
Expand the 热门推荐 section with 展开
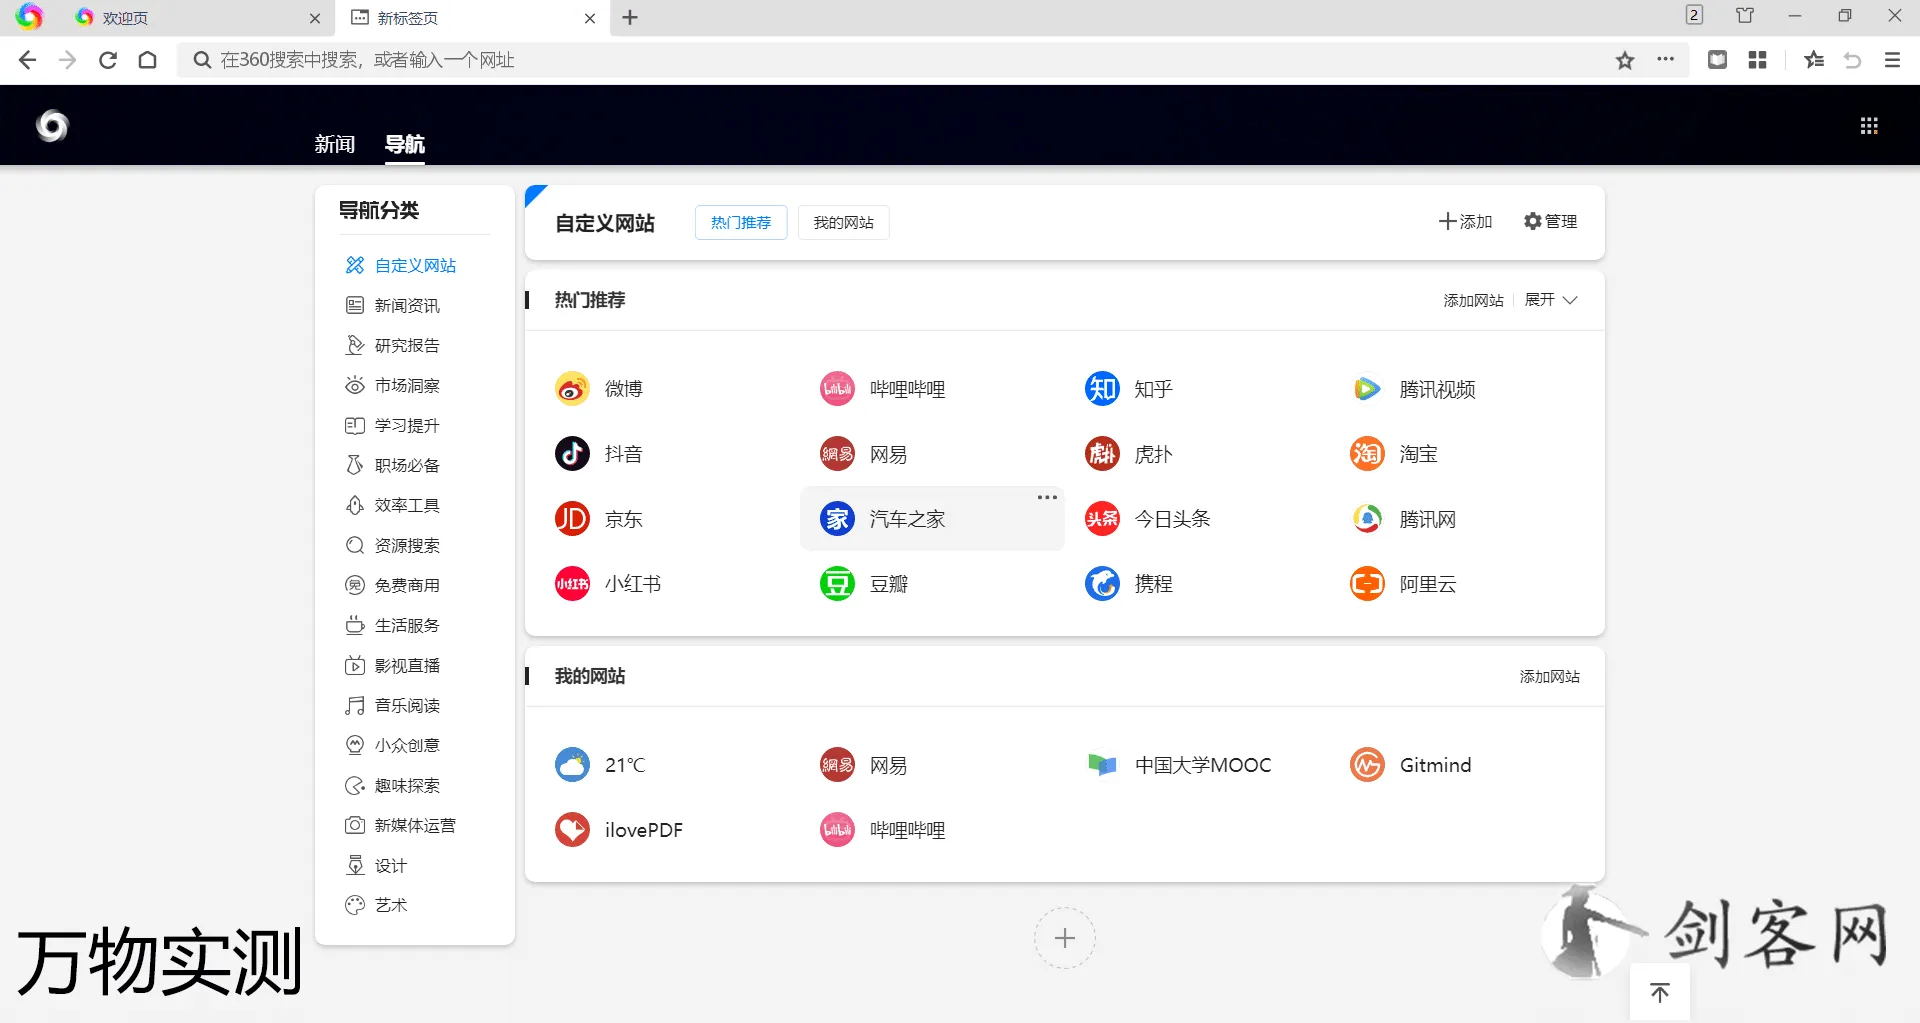coord(1551,300)
